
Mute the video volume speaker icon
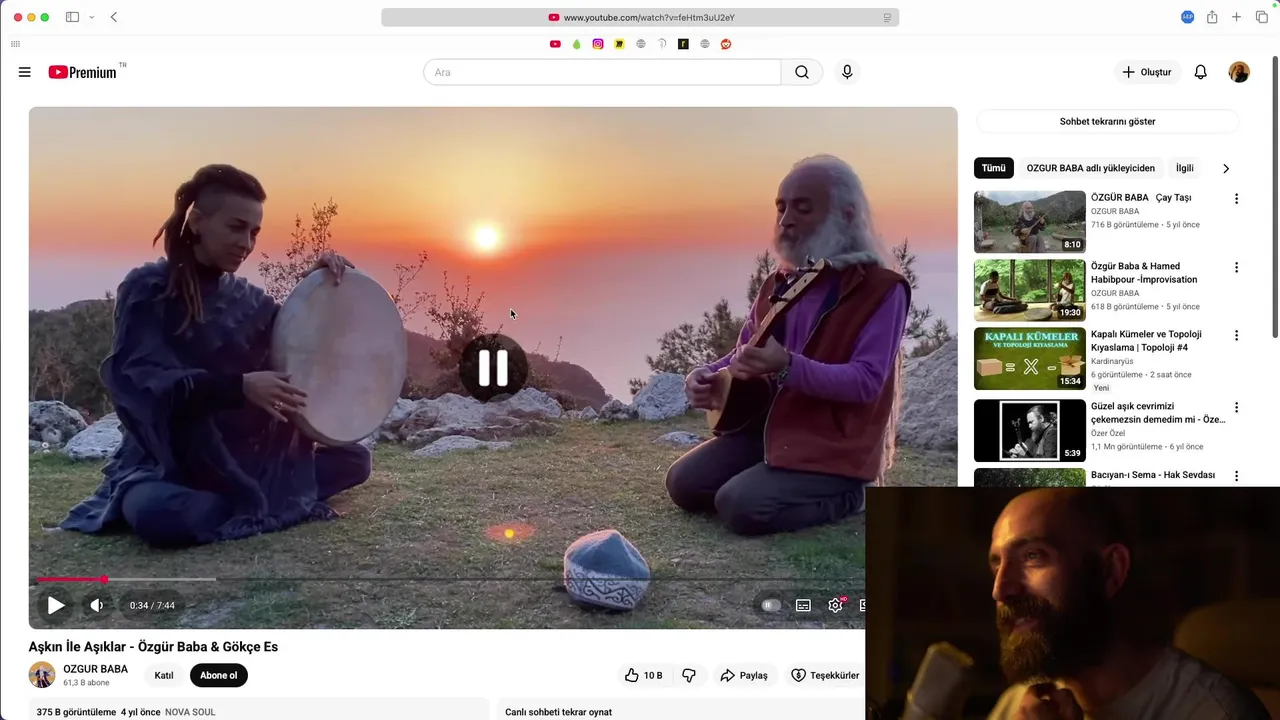[97, 605]
